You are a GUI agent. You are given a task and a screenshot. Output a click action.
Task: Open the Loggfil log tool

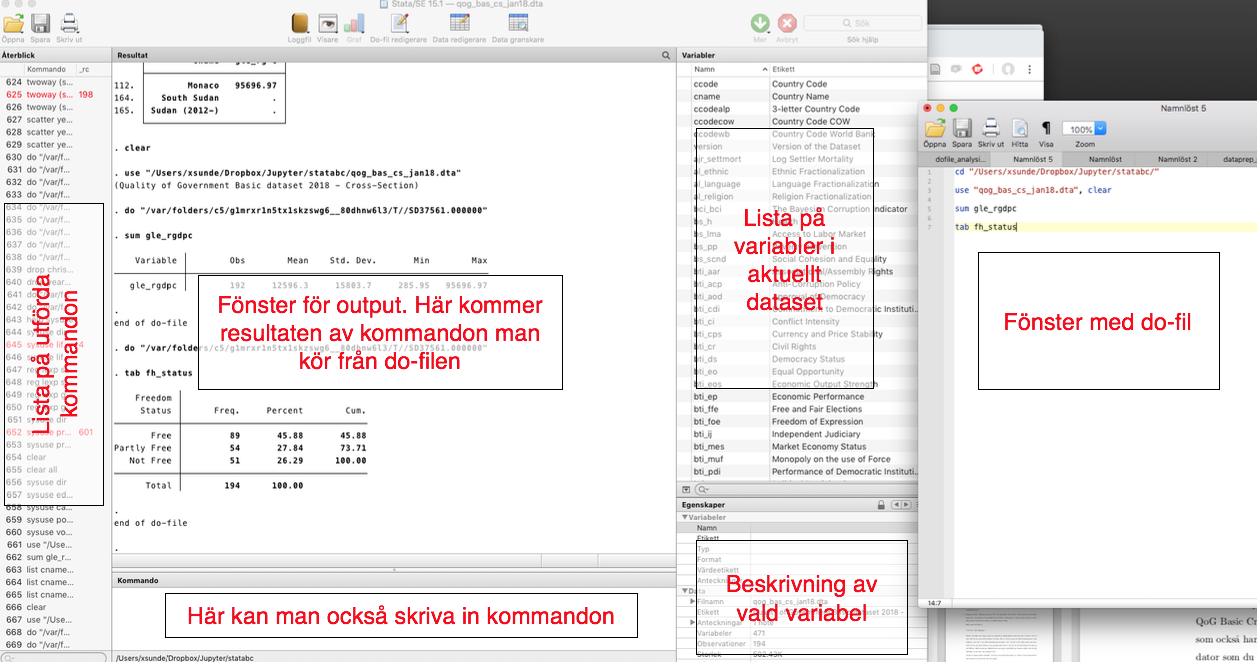pos(300,24)
